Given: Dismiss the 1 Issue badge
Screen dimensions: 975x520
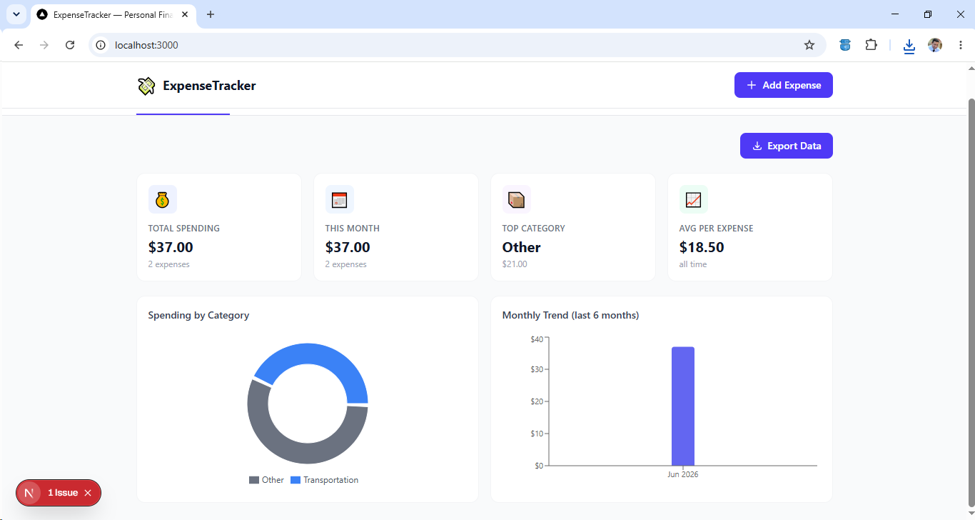Looking at the screenshot, I should click(x=88, y=493).
